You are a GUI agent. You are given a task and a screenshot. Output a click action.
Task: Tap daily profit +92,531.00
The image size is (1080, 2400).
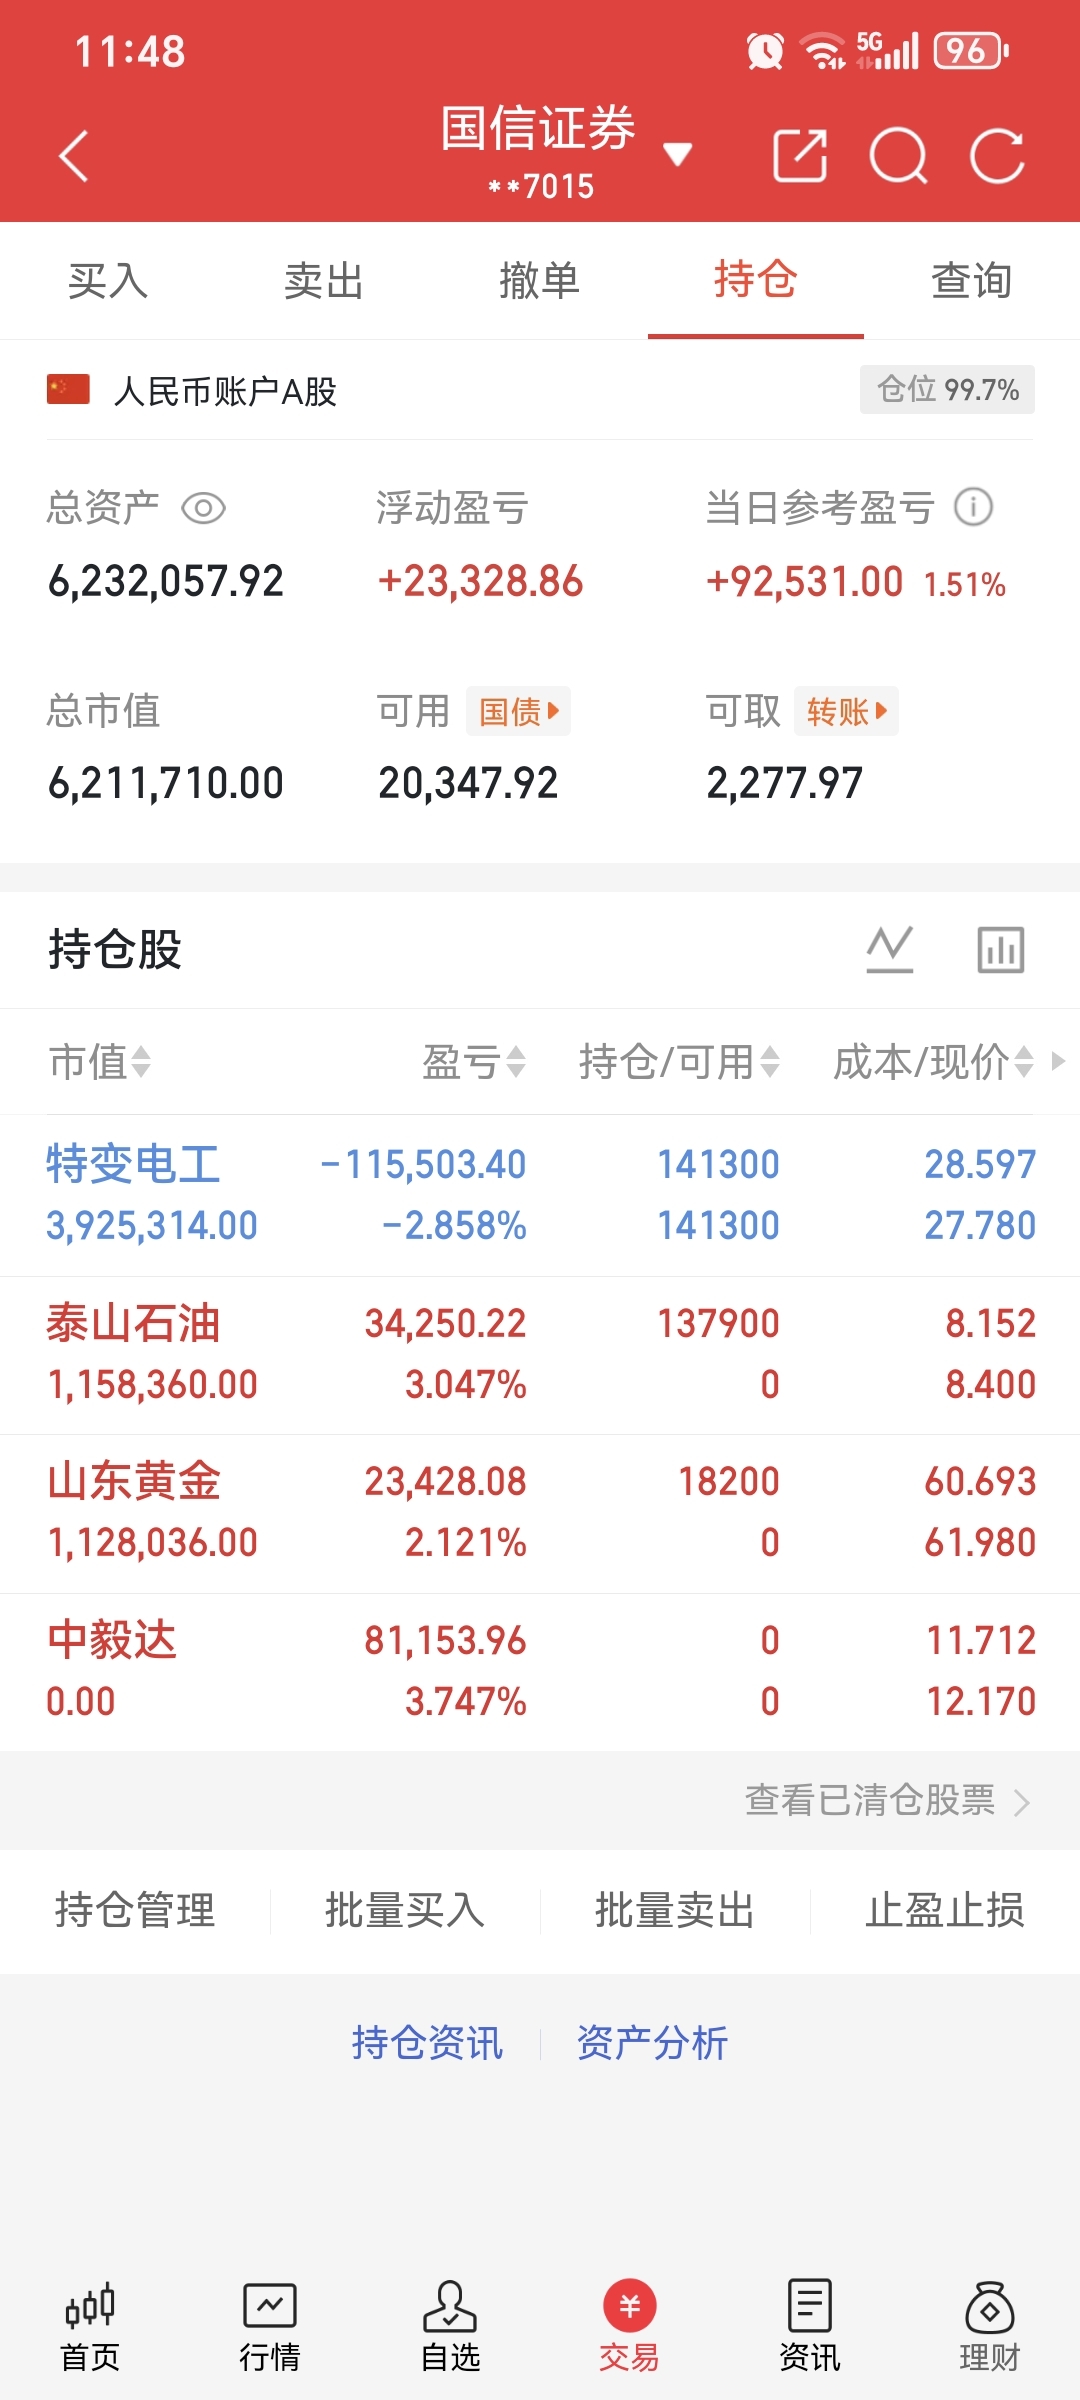pyautogui.click(x=804, y=581)
